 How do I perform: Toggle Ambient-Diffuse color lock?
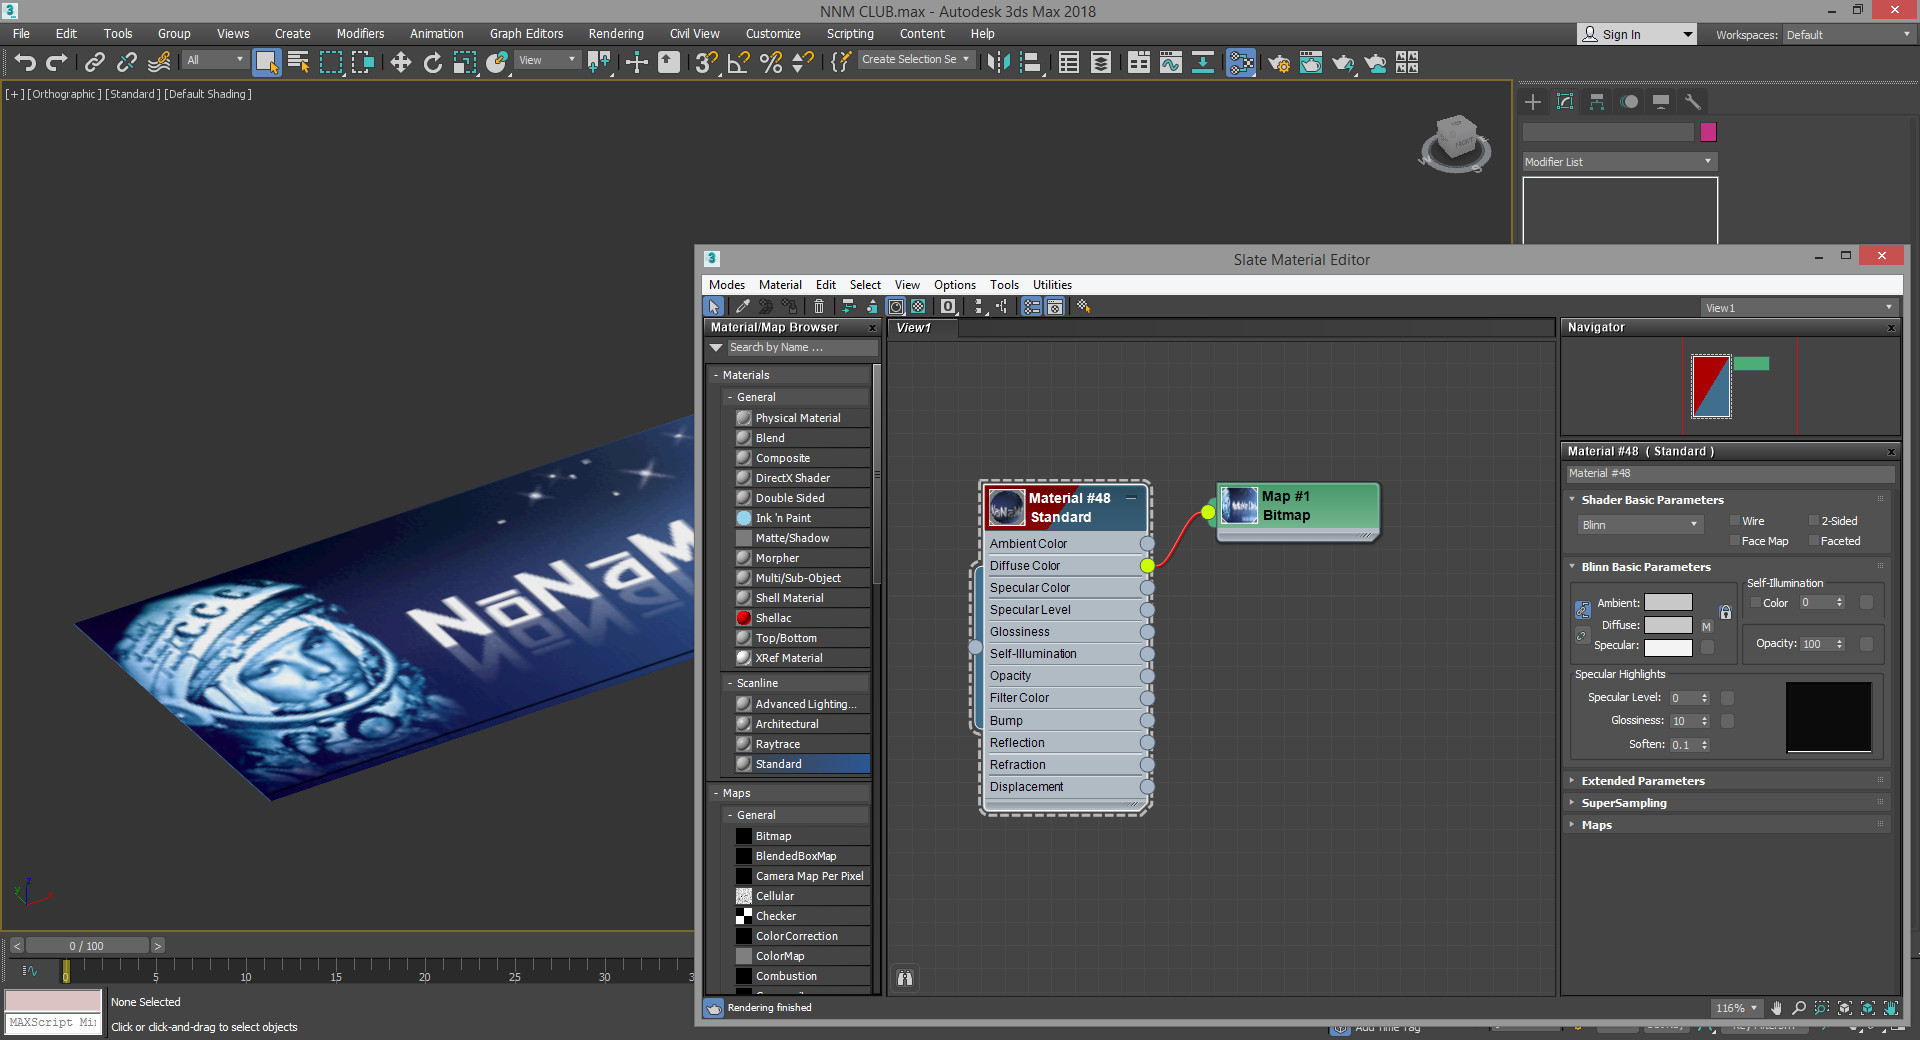tap(1582, 610)
